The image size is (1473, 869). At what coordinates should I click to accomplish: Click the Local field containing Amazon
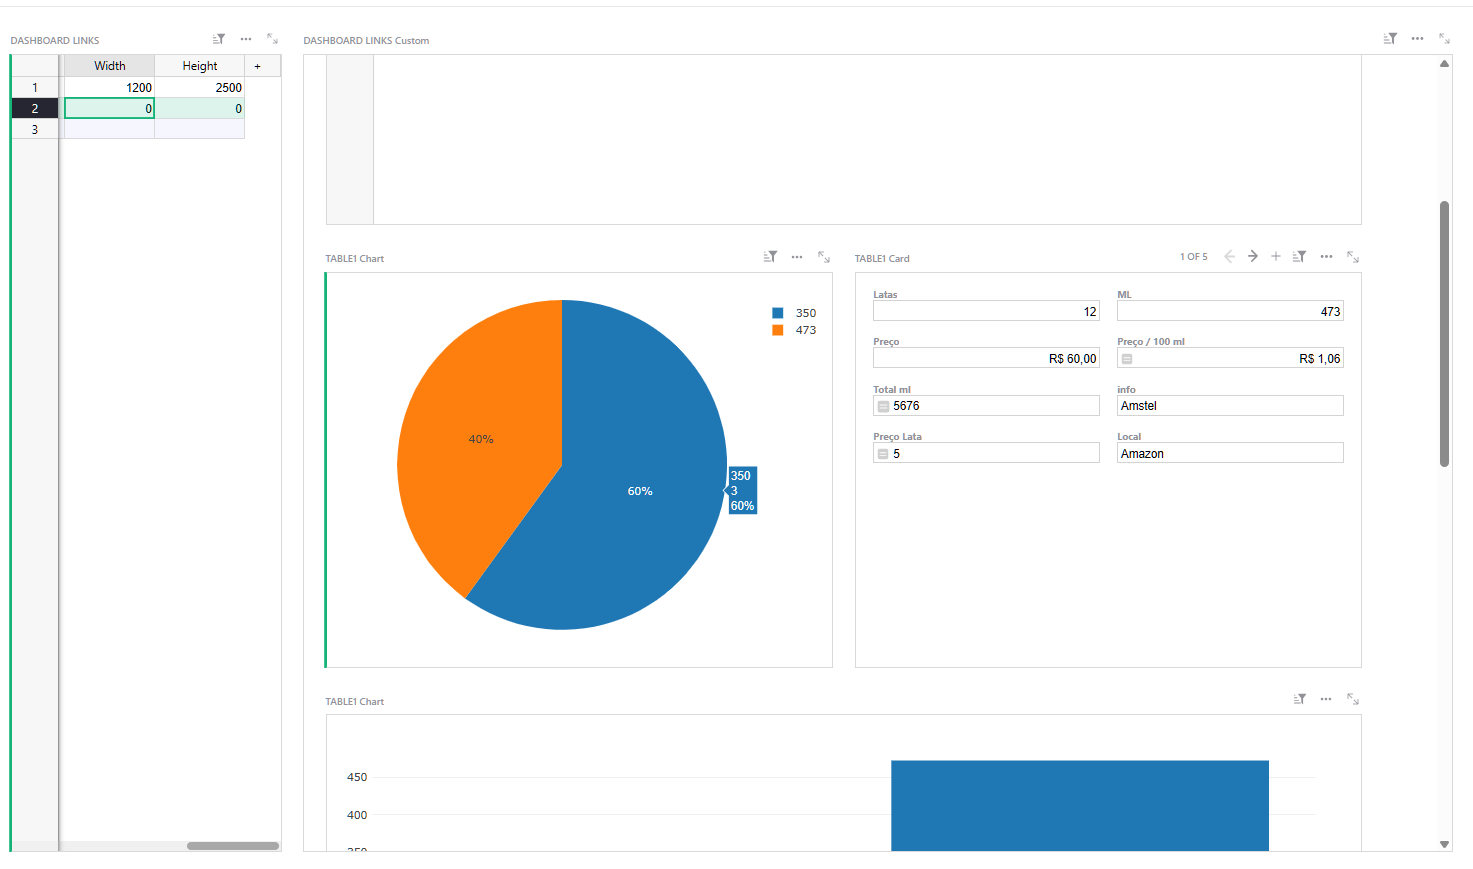[1230, 453]
